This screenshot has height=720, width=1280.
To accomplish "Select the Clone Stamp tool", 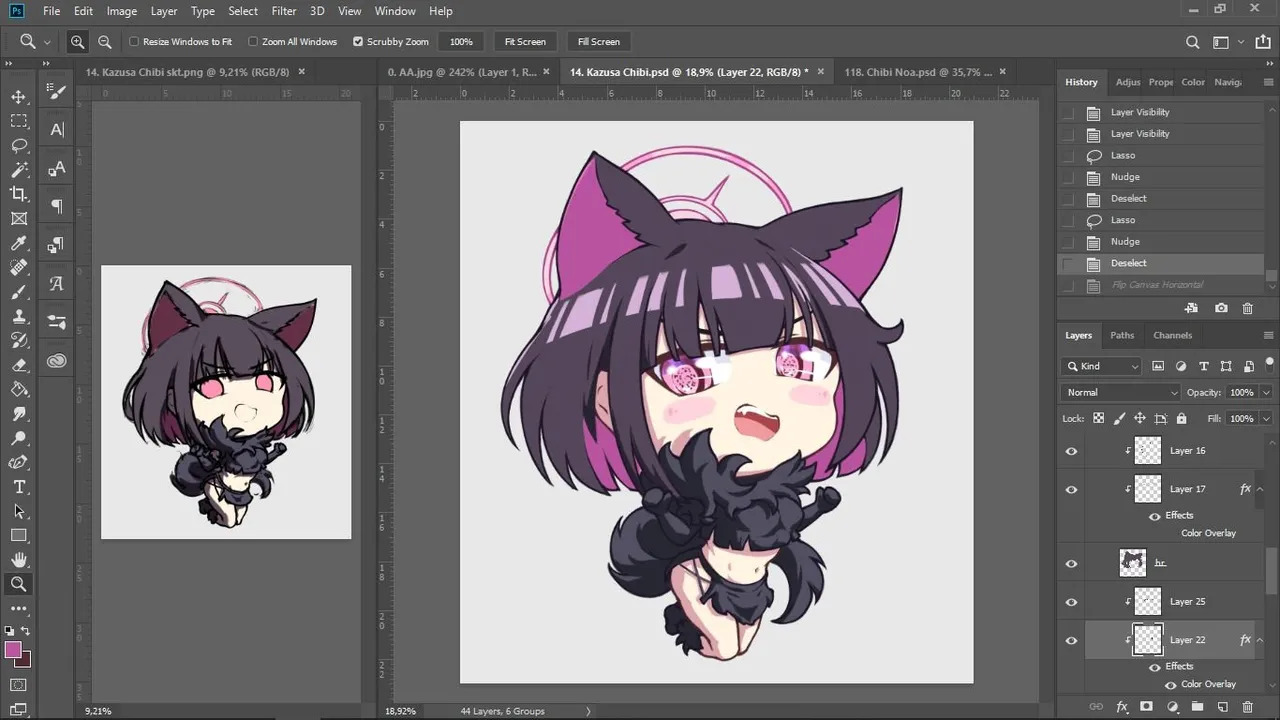I will point(18,316).
